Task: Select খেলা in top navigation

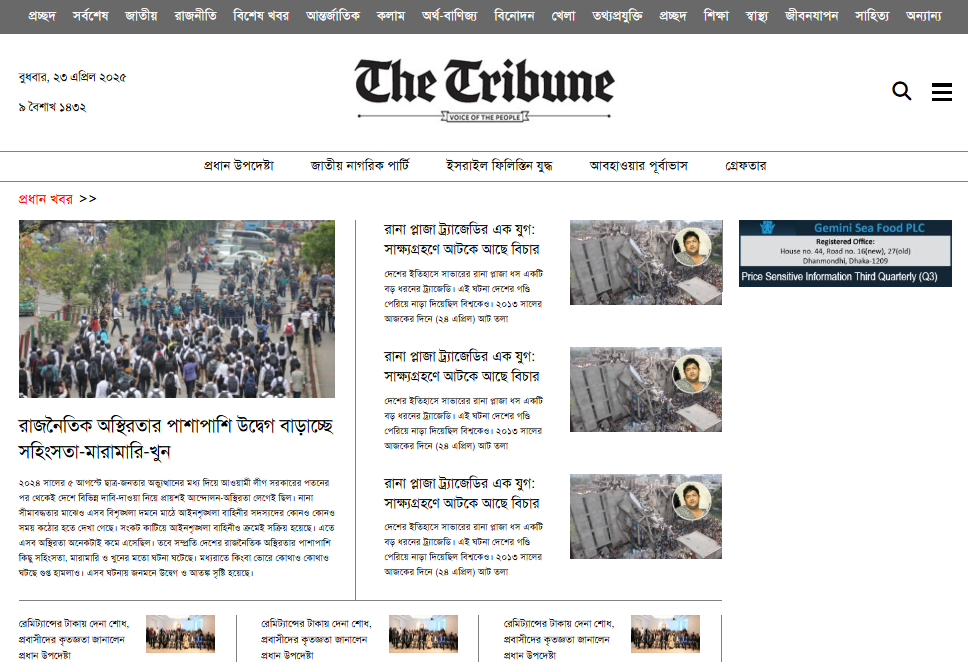Action: click(563, 16)
